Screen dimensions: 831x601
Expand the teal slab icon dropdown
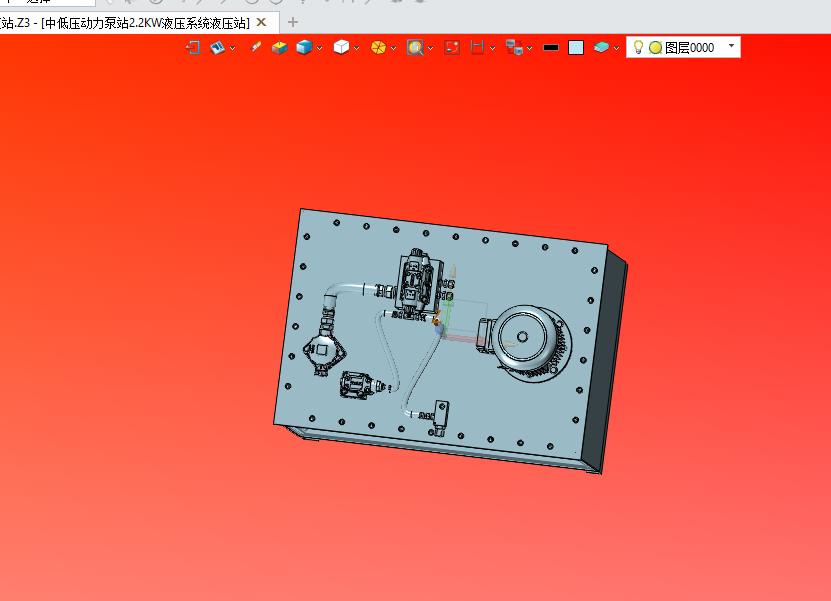[616, 48]
